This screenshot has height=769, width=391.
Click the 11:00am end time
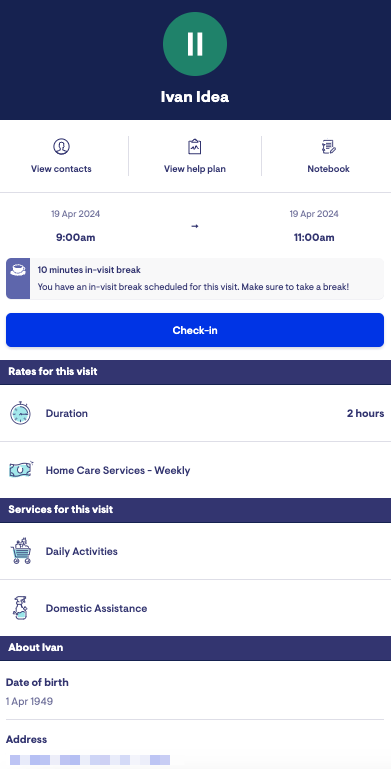tap(314, 238)
